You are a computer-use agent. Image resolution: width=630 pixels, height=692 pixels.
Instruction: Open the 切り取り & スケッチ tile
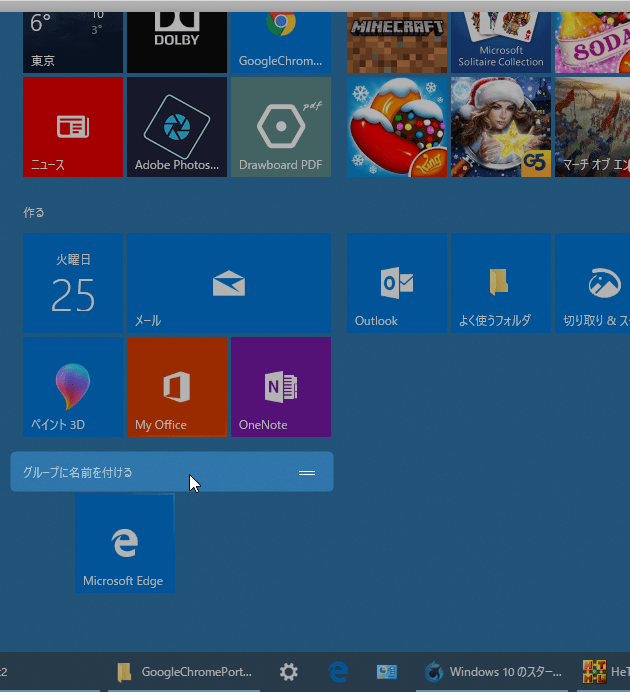click(592, 283)
